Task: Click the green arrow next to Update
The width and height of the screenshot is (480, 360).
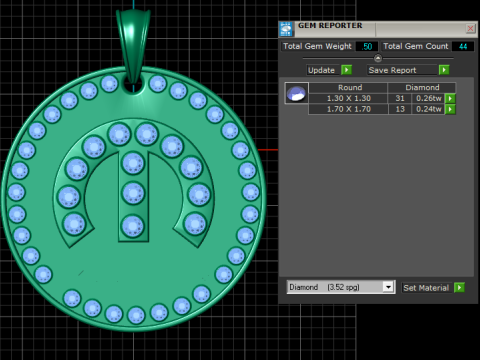Action: pyautogui.click(x=347, y=70)
